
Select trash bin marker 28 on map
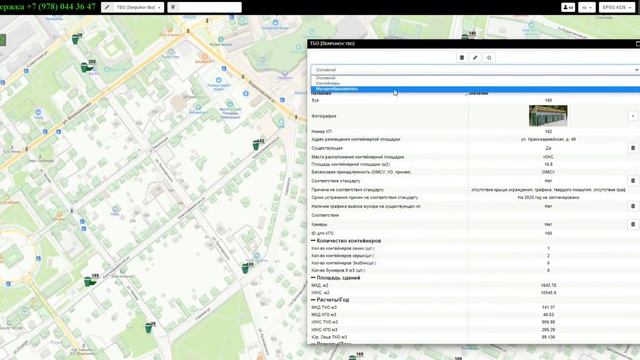(x=149, y=327)
